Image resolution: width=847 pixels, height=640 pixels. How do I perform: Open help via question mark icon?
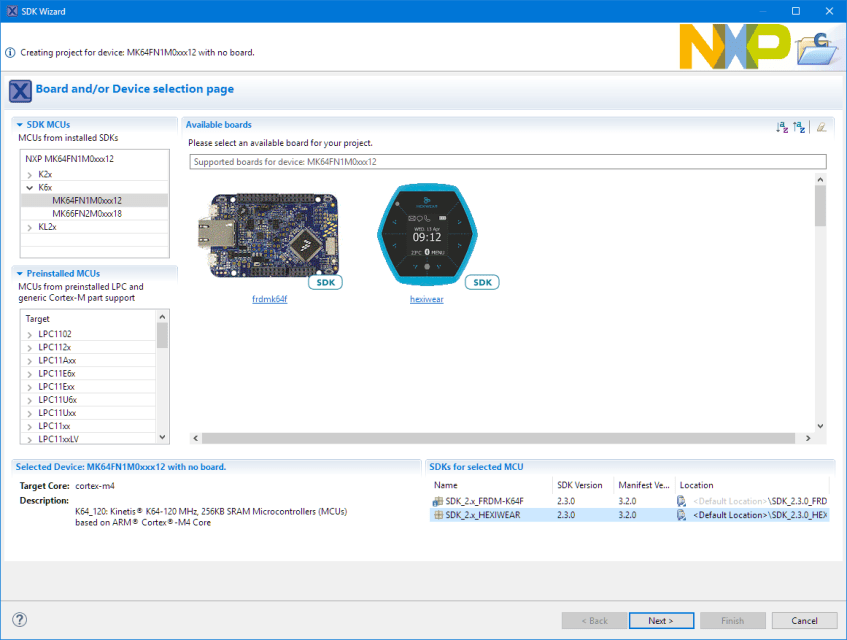point(18,618)
